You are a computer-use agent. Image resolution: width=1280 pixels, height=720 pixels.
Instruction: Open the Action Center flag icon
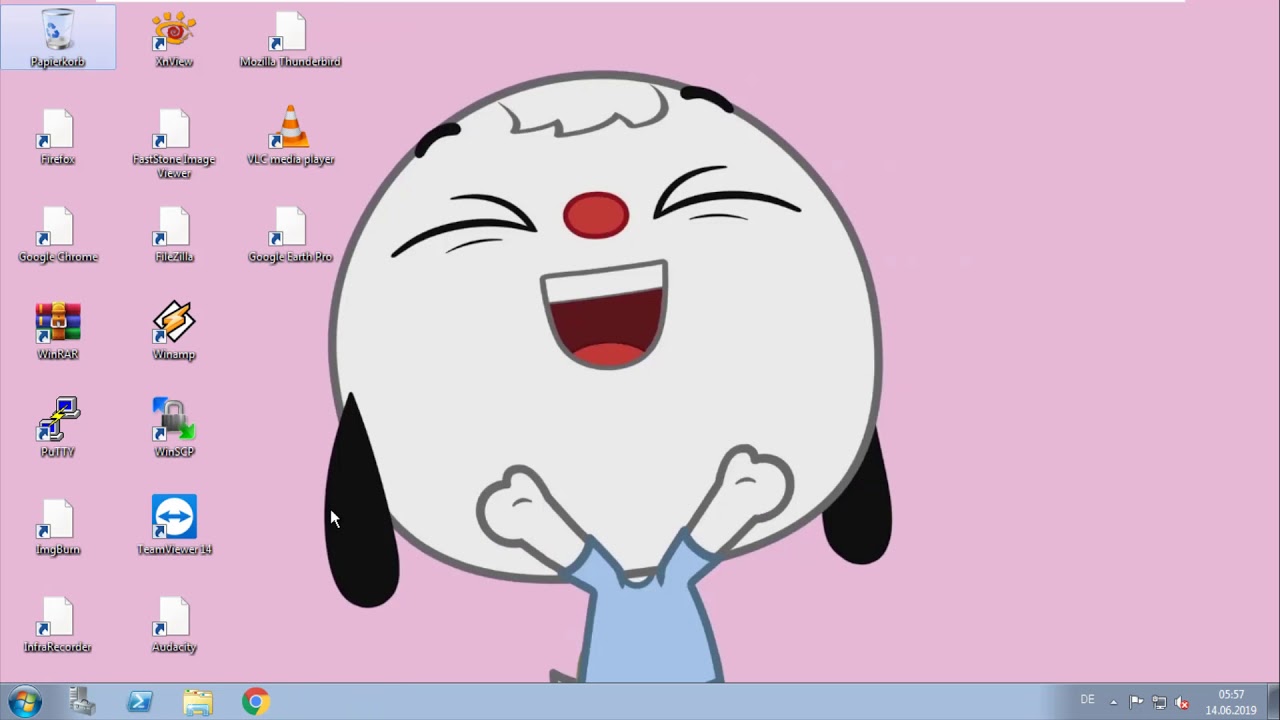(x=1136, y=702)
